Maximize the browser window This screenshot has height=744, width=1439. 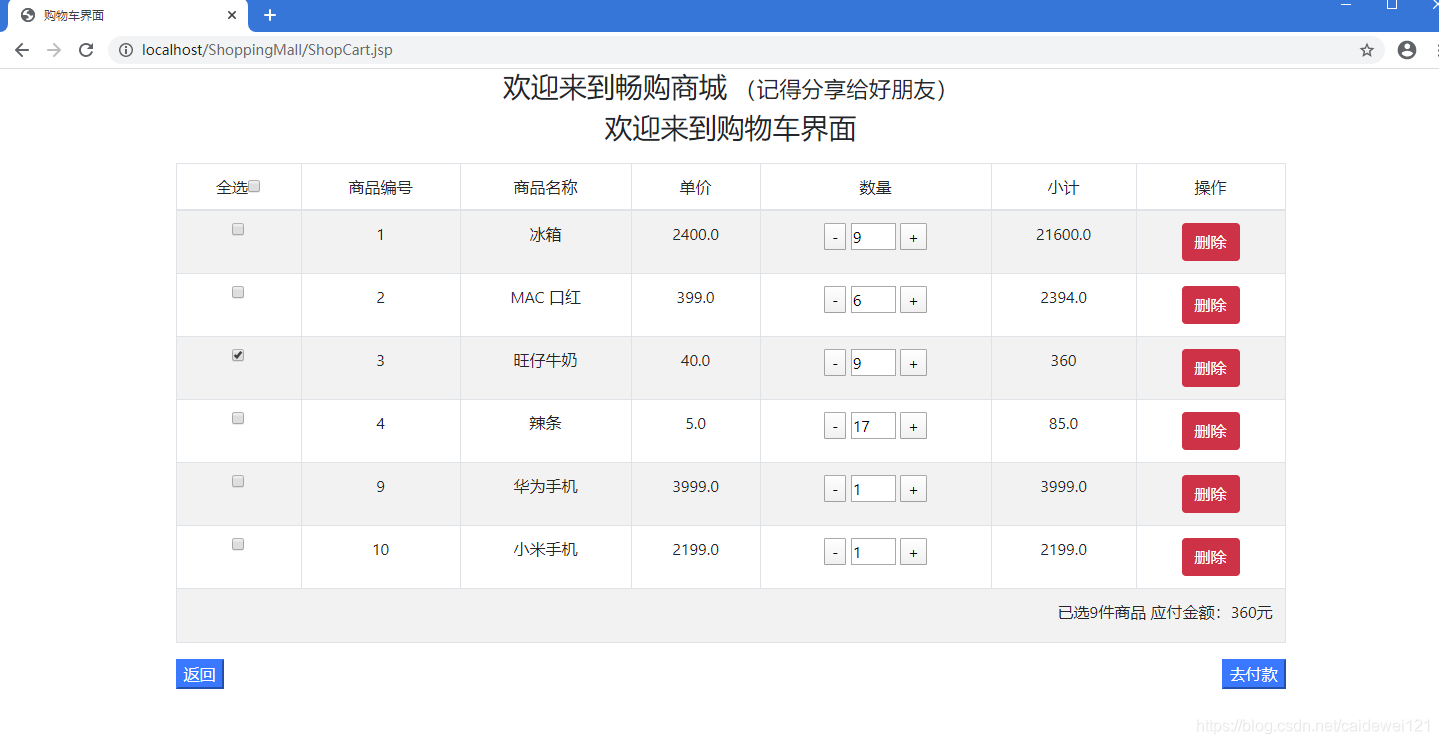tap(1392, 6)
